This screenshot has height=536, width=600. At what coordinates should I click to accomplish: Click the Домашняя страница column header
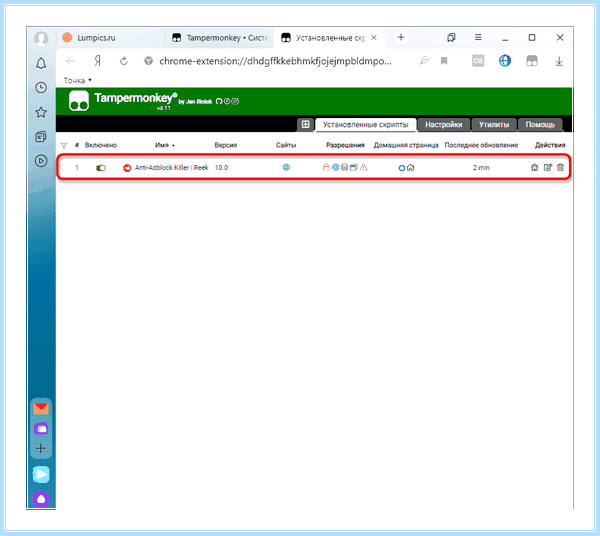406,145
